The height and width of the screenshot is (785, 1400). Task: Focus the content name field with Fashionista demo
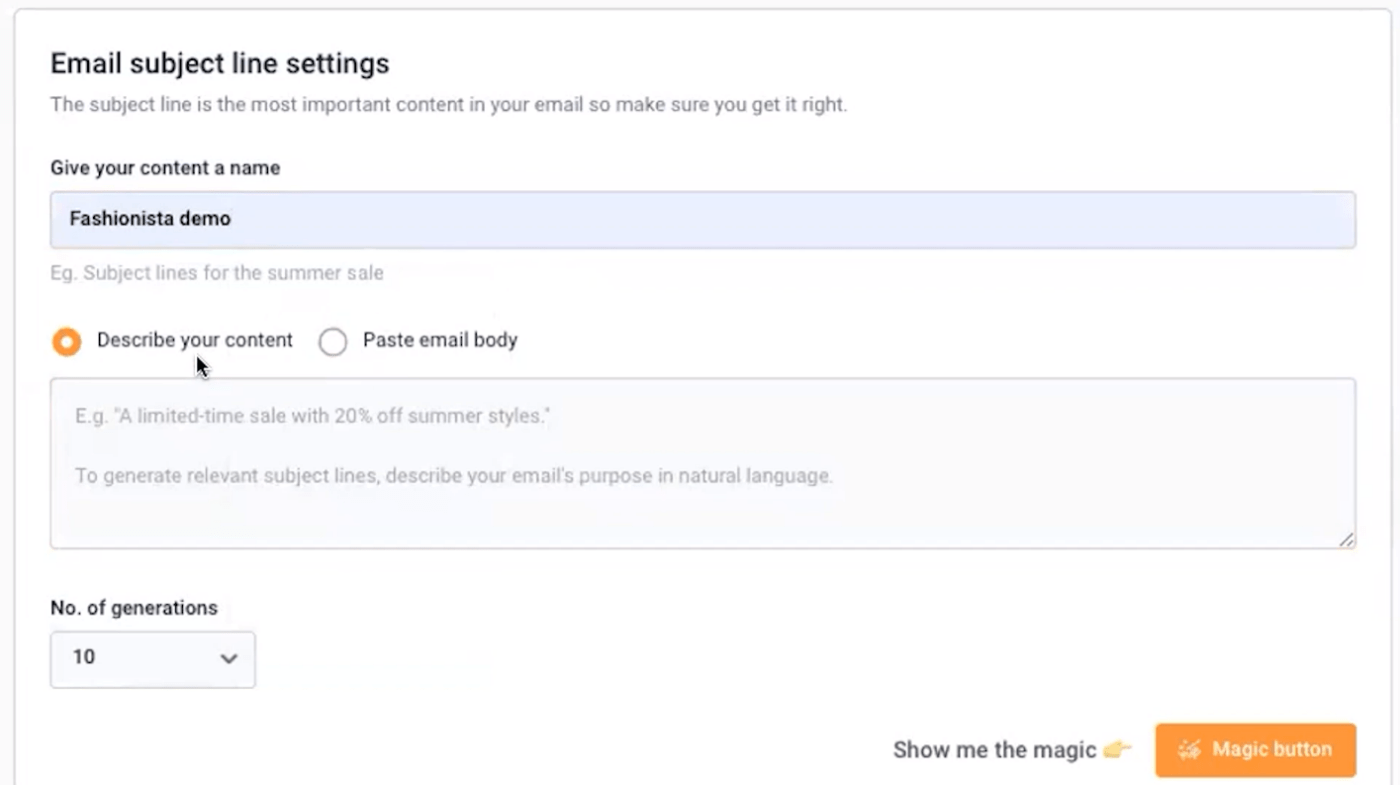point(703,220)
